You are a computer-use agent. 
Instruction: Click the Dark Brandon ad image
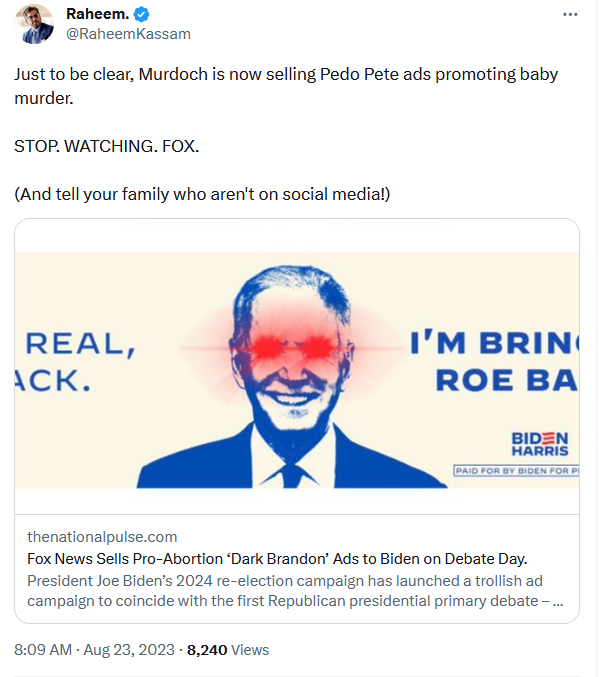(296, 370)
